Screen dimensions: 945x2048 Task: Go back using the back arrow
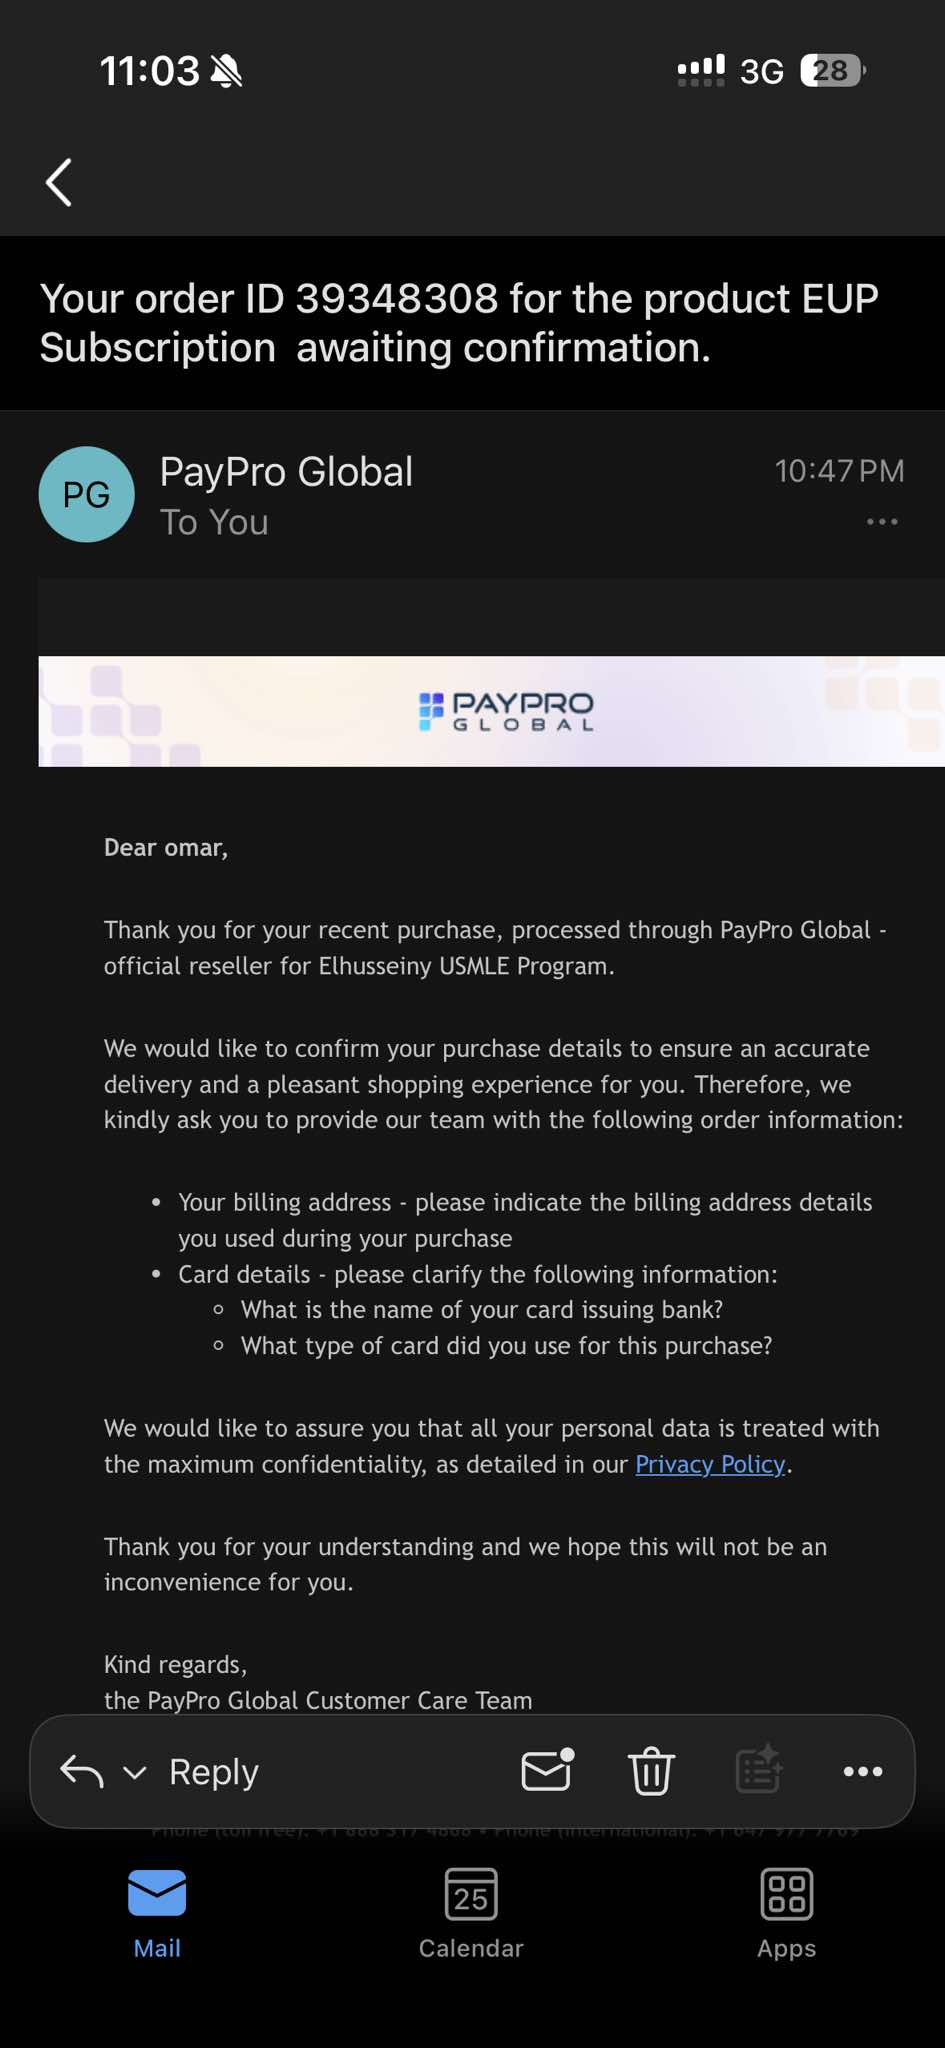pos(60,182)
